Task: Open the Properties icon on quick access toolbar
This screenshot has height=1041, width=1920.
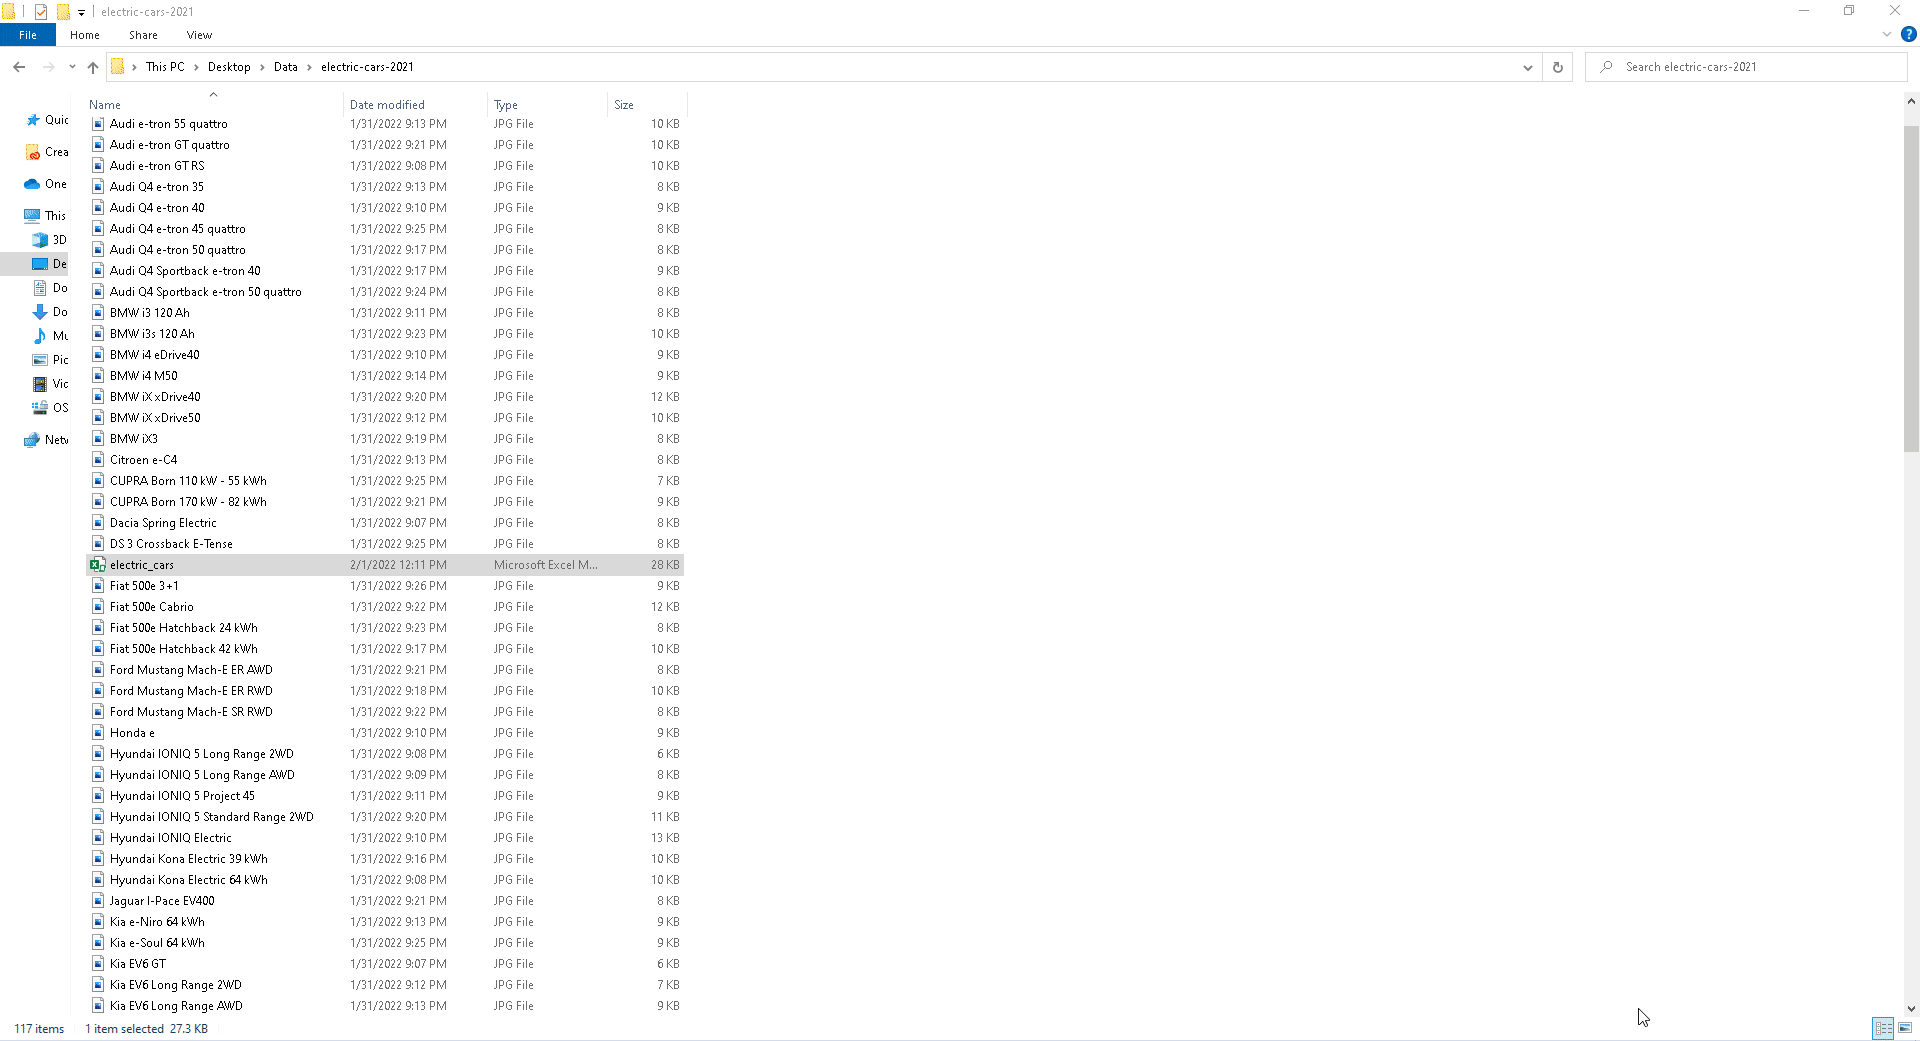Action: point(40,11)
